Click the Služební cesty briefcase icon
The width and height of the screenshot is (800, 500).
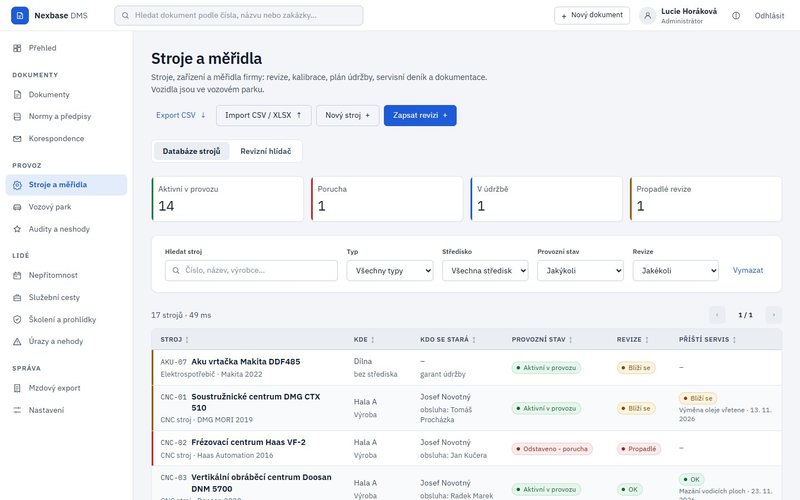tap(17, 297)
